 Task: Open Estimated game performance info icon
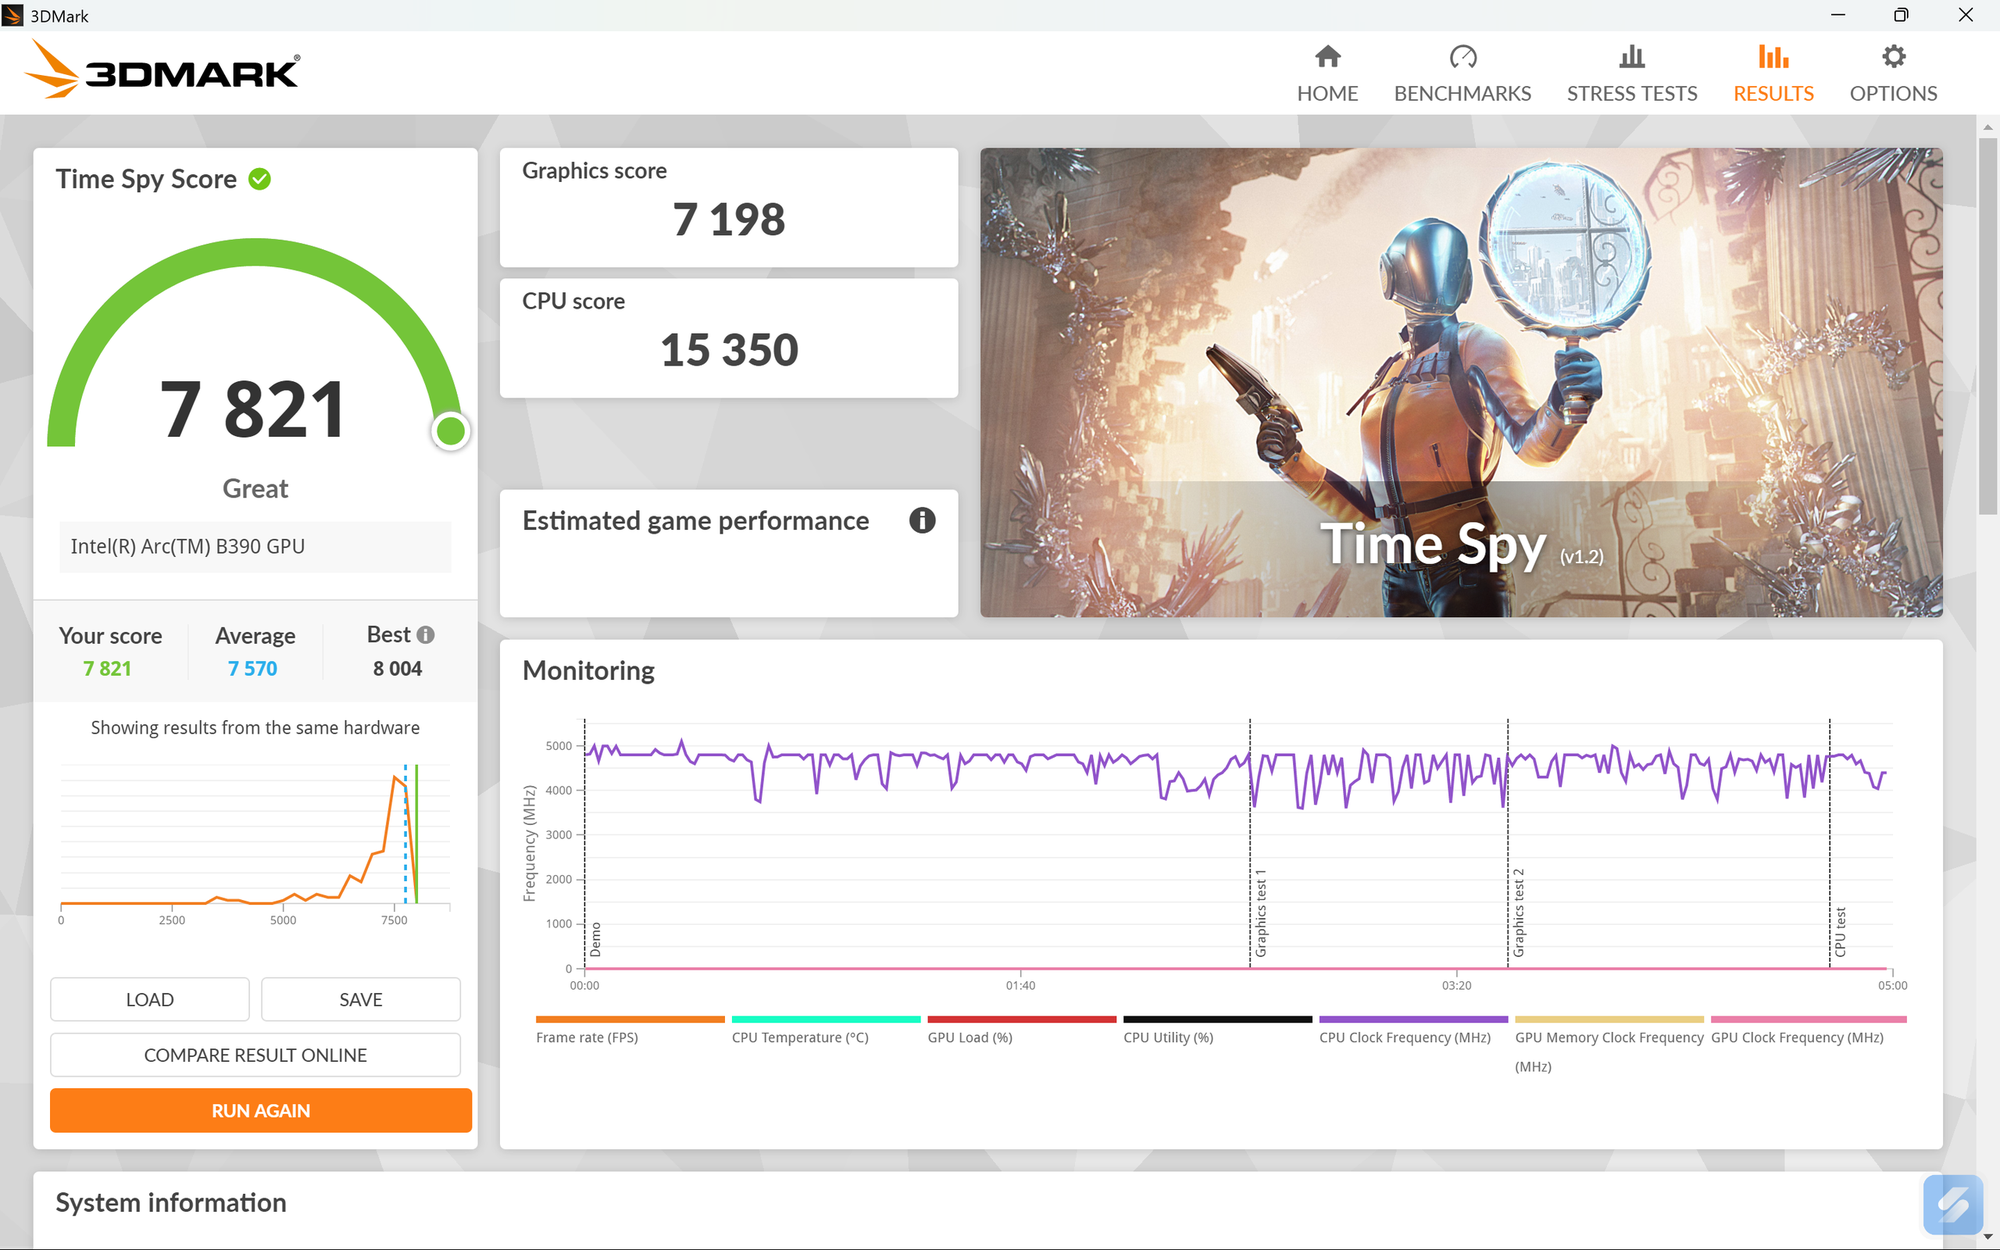tap(923, 520)
